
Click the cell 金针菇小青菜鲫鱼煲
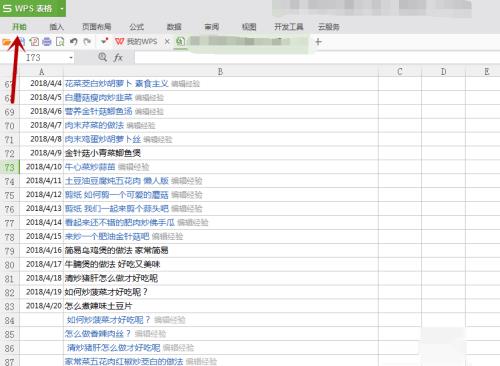click(221, 153)
